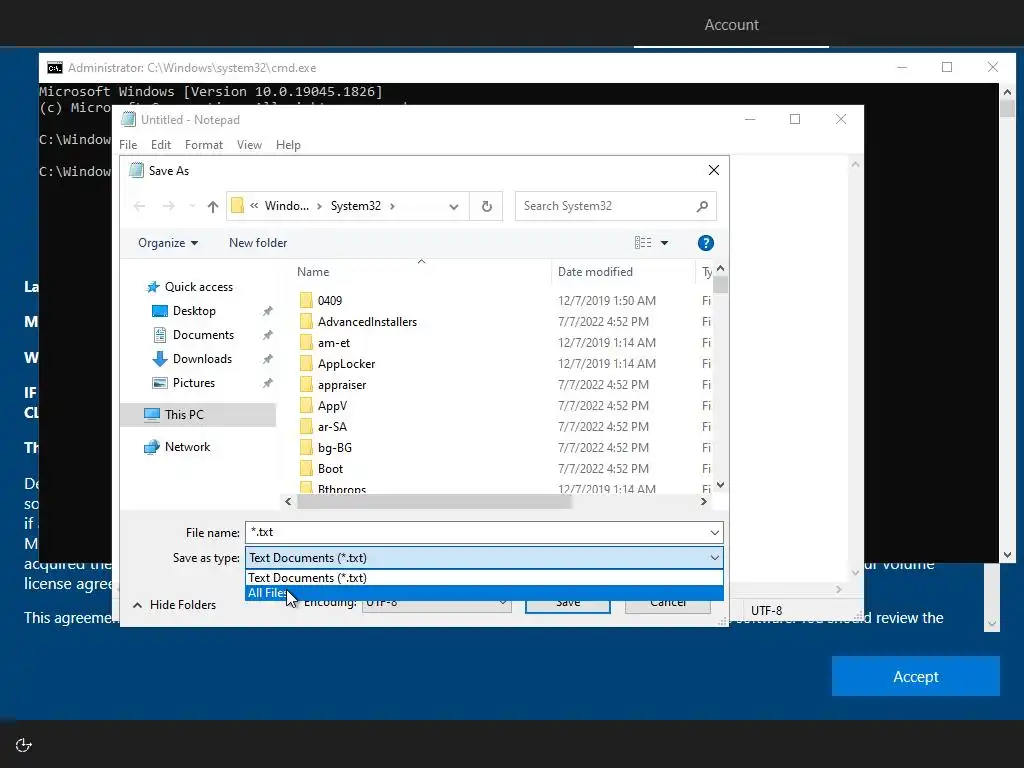Select the AppLocker folder
Image resolution: width=1024 pixels, height=768 pixels.
(x=346, y=364)
